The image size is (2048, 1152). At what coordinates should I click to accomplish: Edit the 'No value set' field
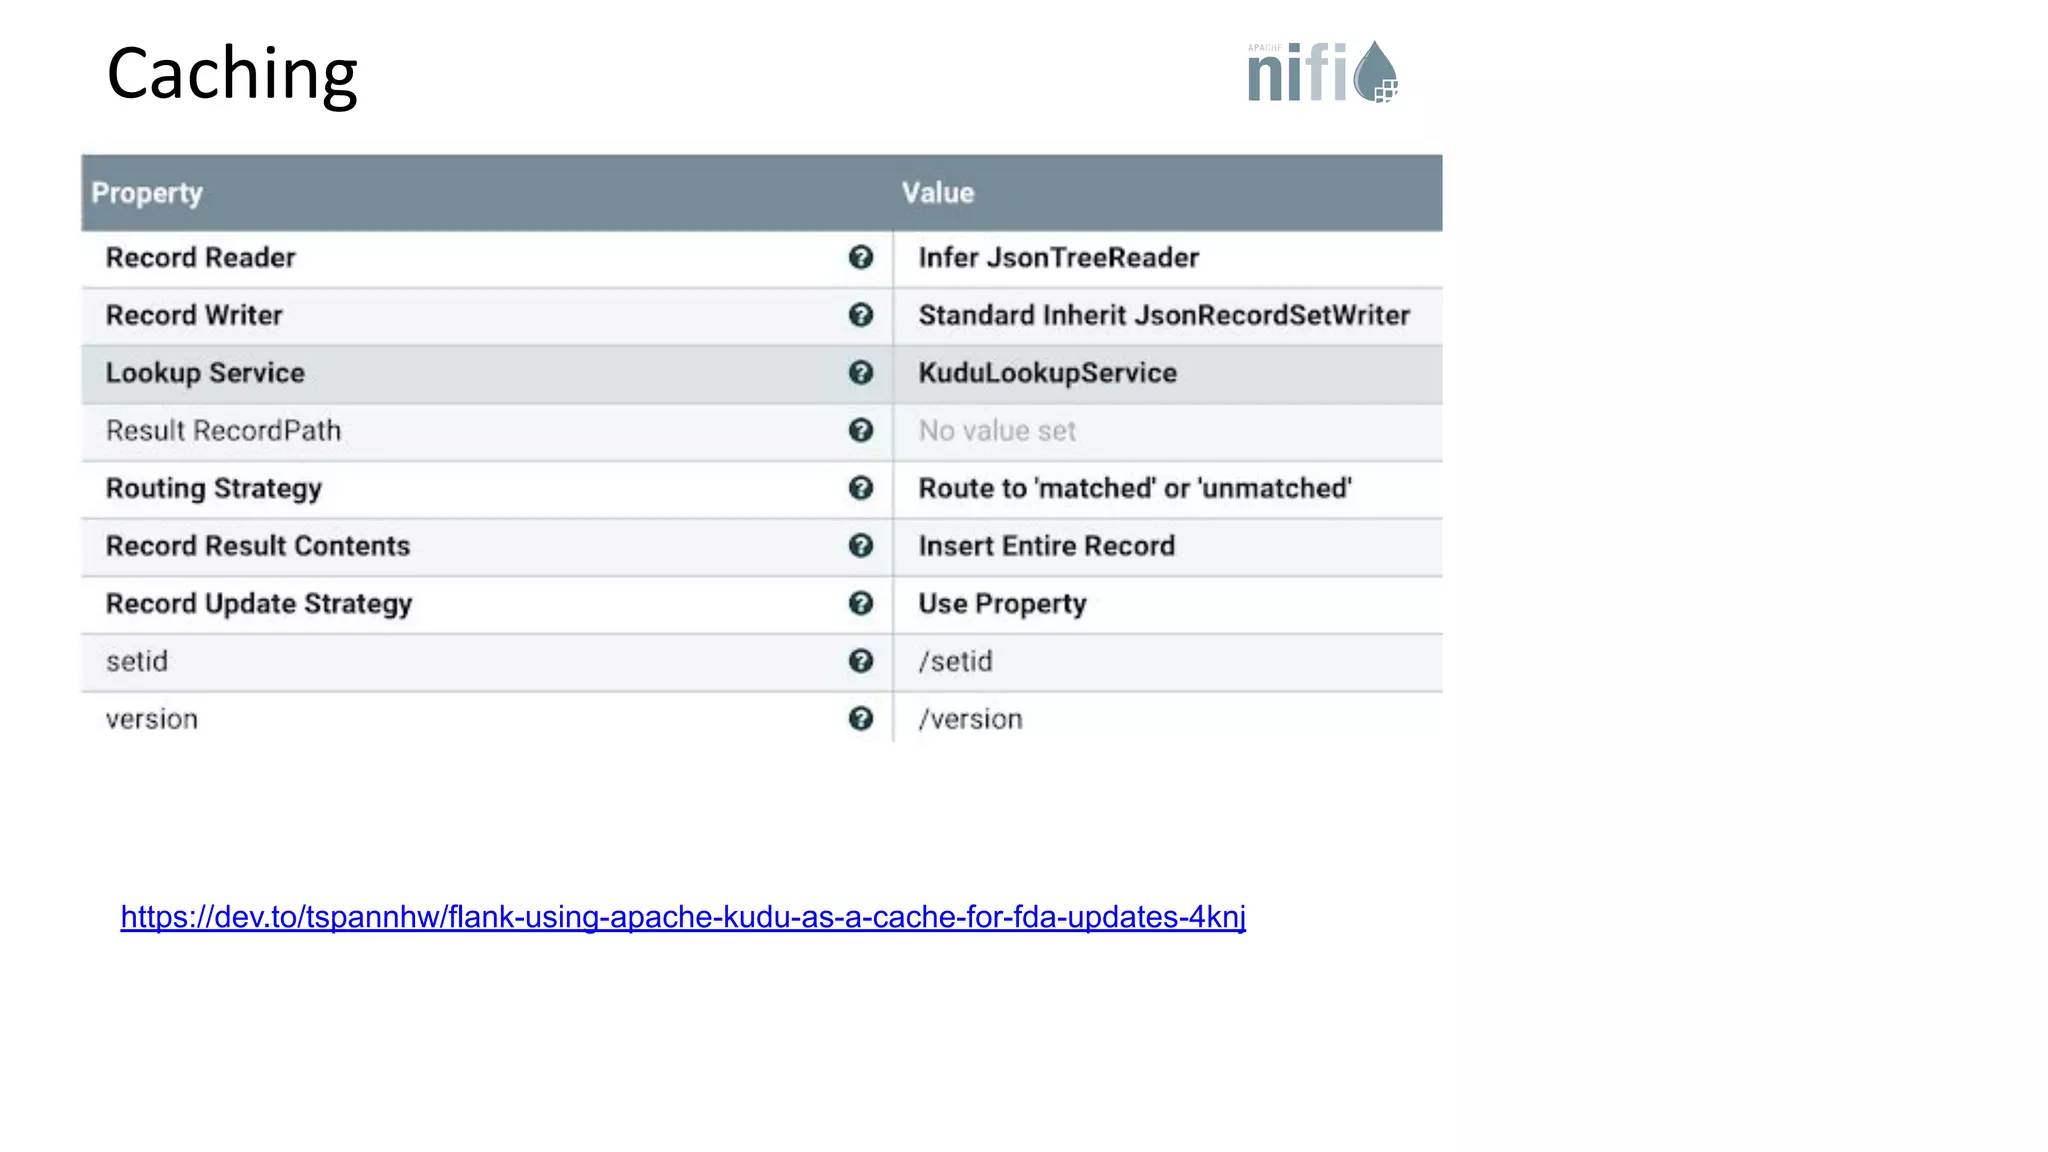[997, 431]
